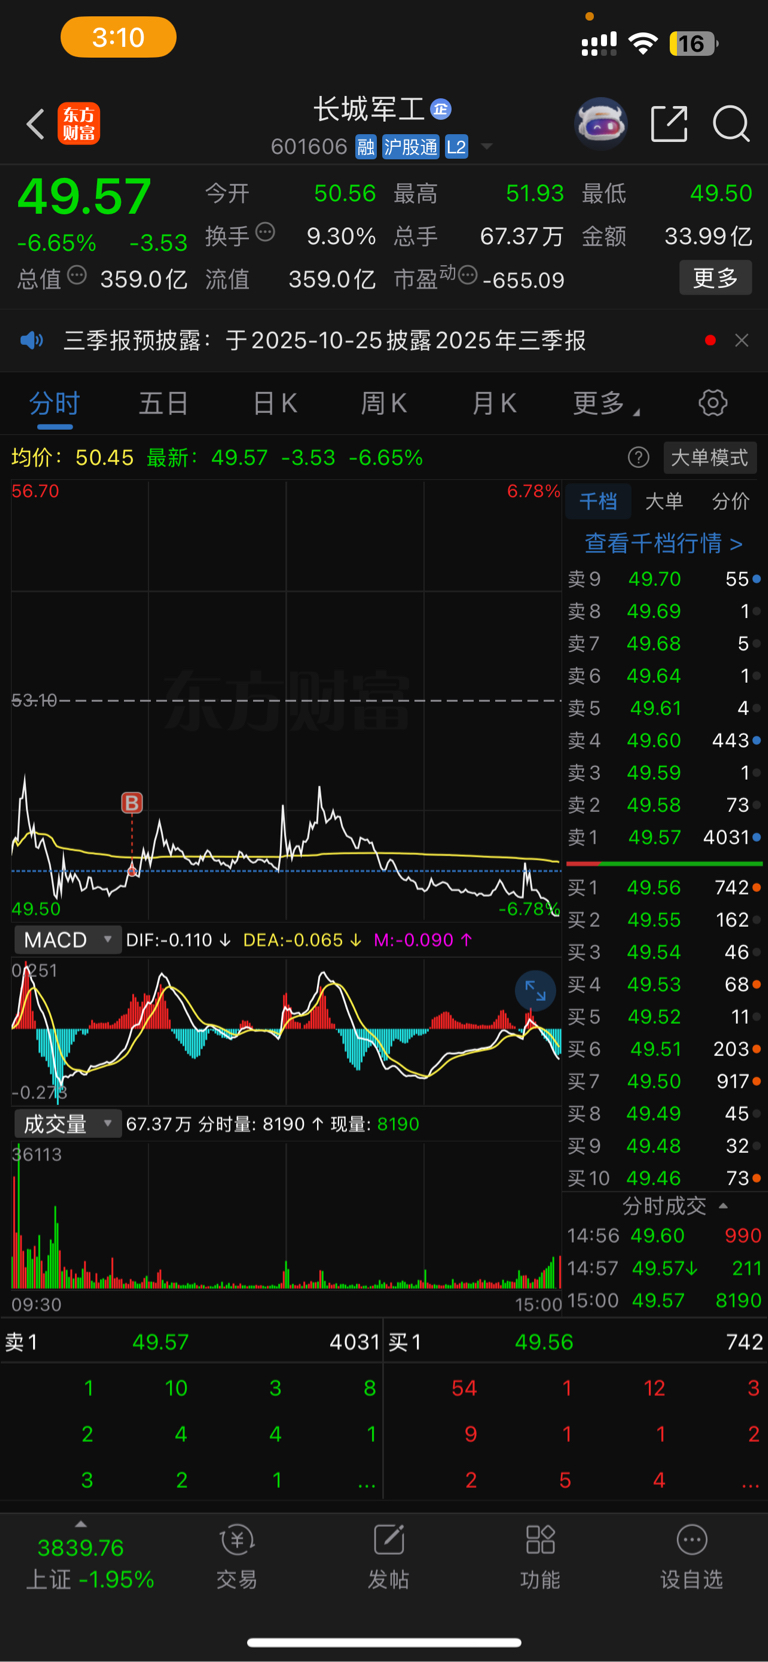Open the 交易 trade icon
This screenshot has width=768, height=1662.
point(237,1558)
